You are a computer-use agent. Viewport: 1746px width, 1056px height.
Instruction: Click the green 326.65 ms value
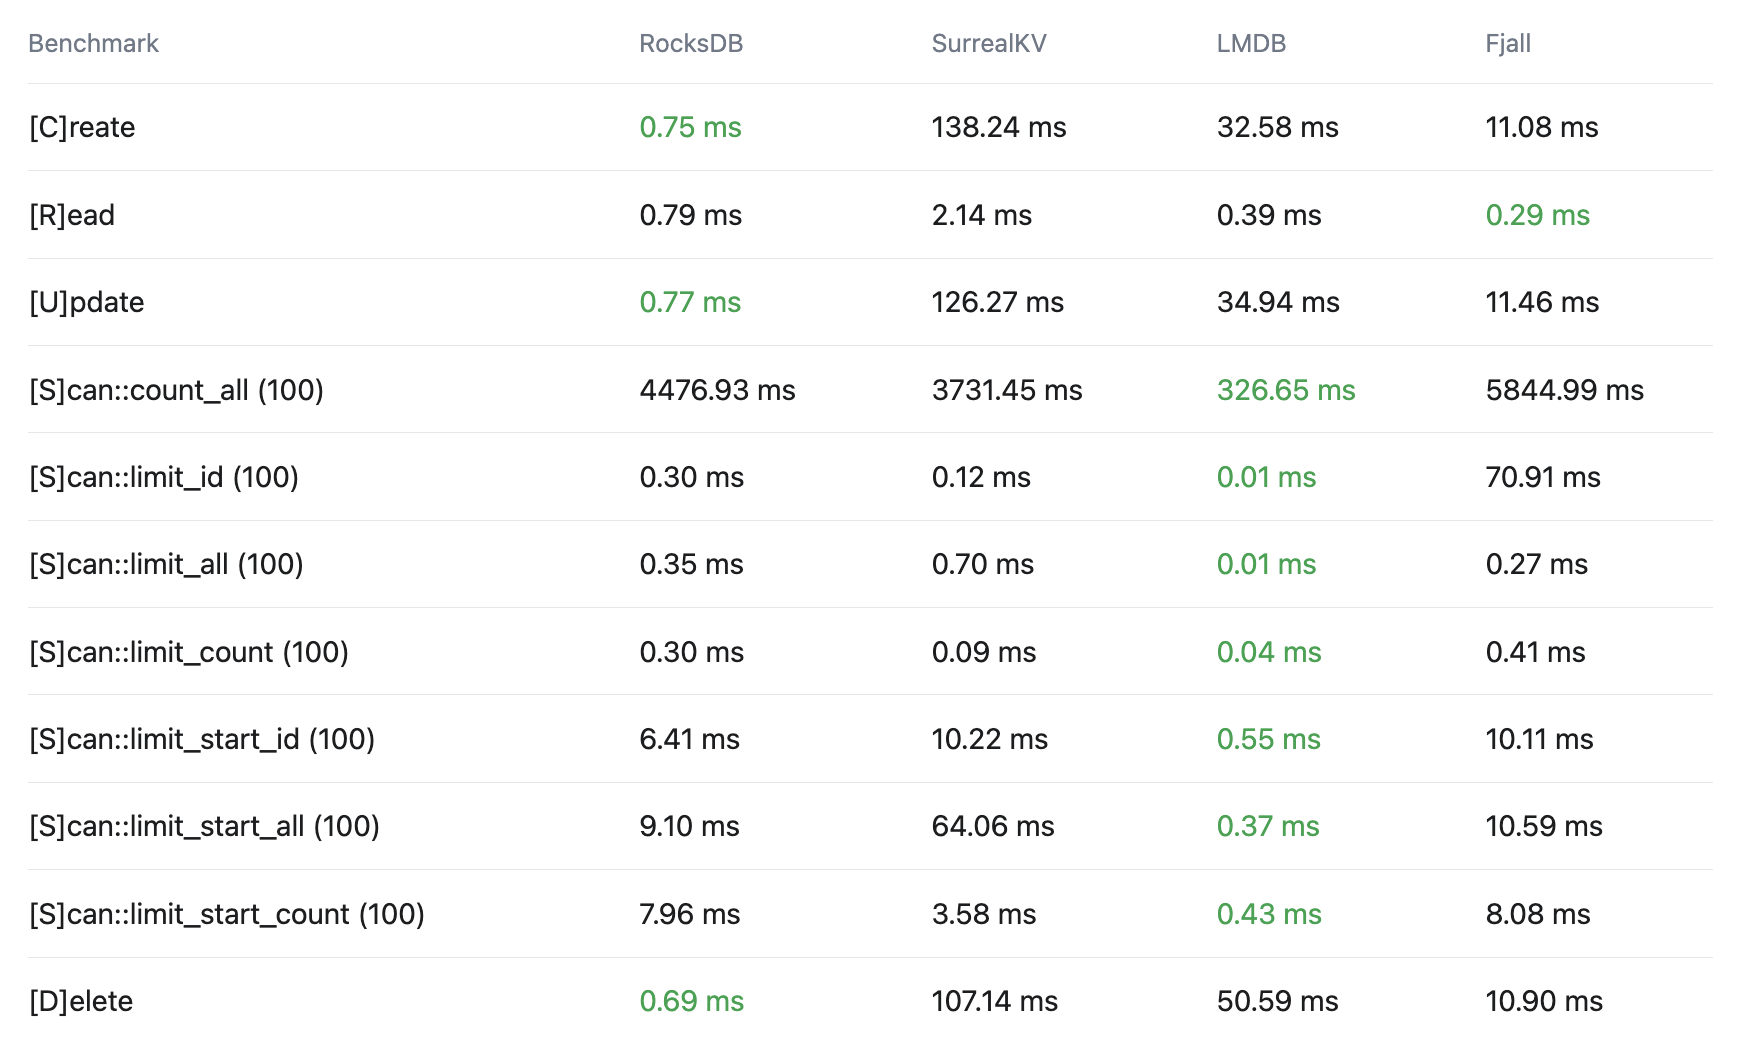1286,390
